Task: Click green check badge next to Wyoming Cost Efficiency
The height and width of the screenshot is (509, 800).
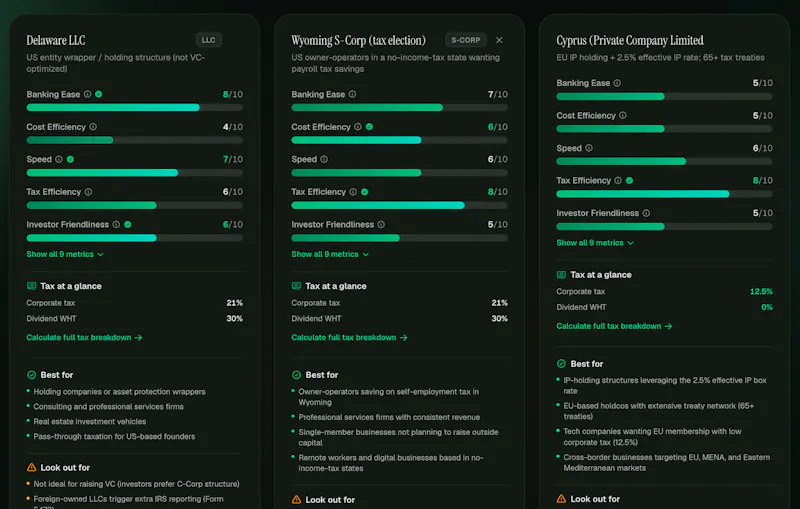Action: 369,127
